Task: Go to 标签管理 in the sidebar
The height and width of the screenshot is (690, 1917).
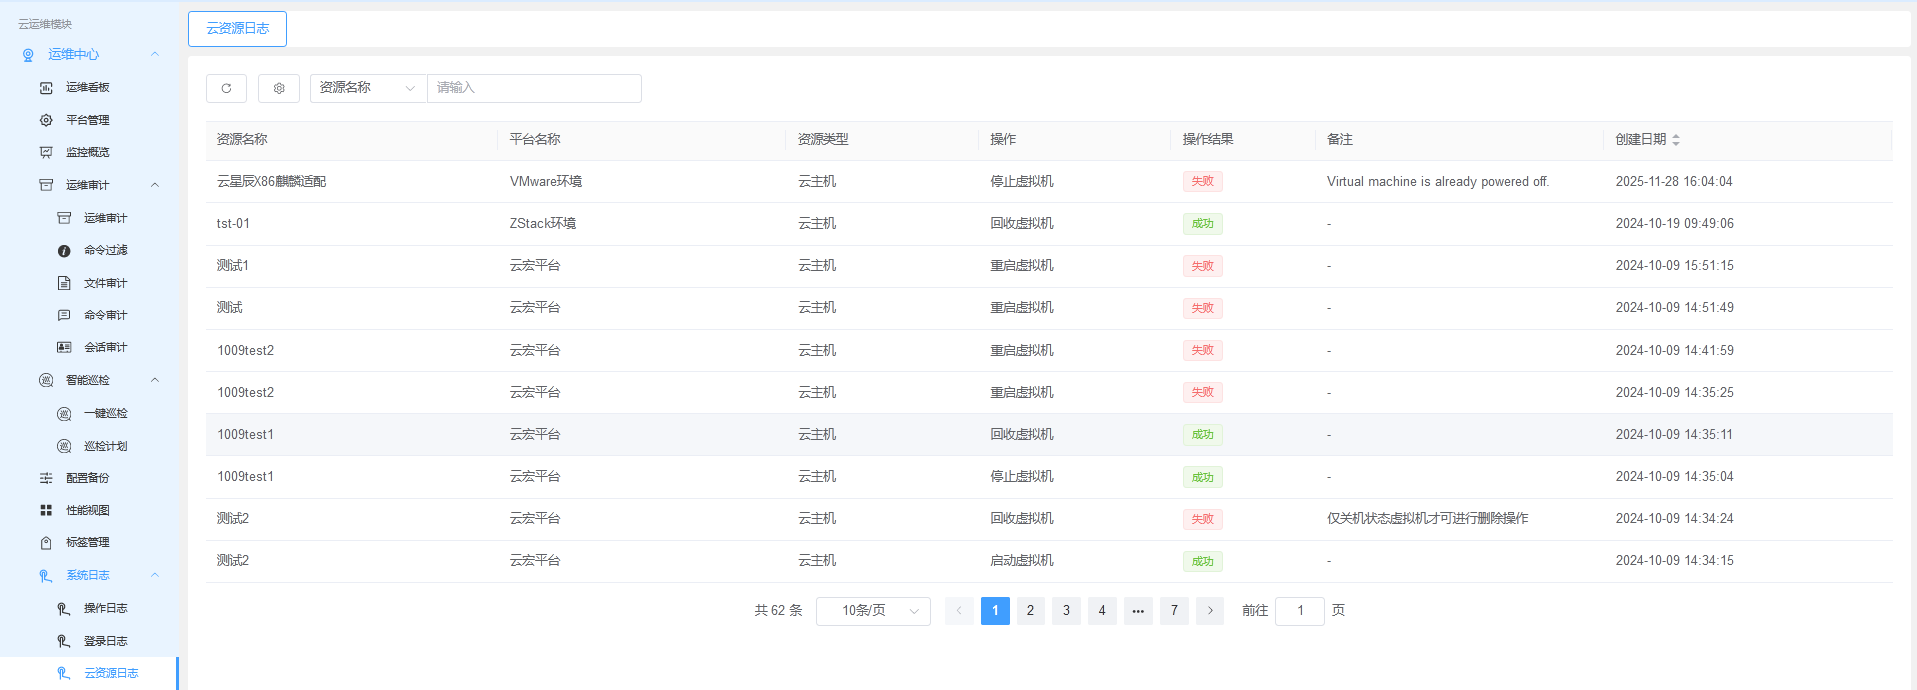Action: coord(88,542)
